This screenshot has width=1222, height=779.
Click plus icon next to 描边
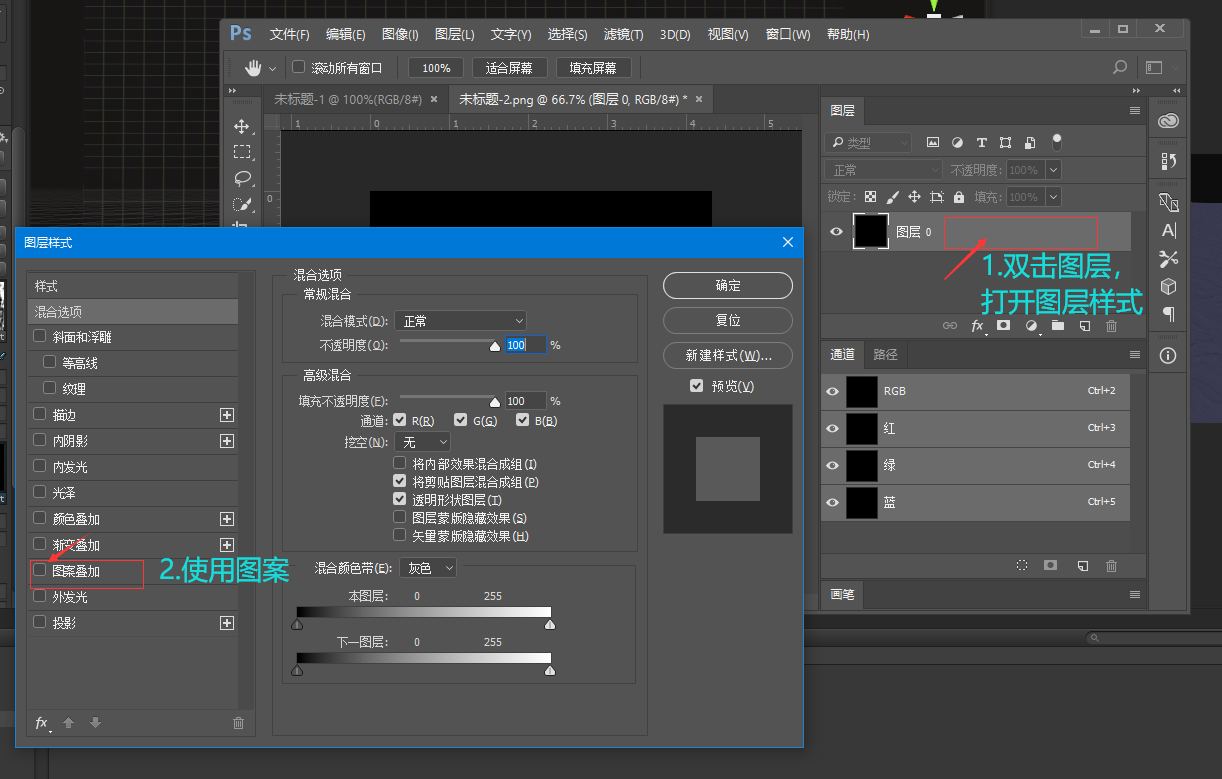pyautogui.click(x=227, y=415)
